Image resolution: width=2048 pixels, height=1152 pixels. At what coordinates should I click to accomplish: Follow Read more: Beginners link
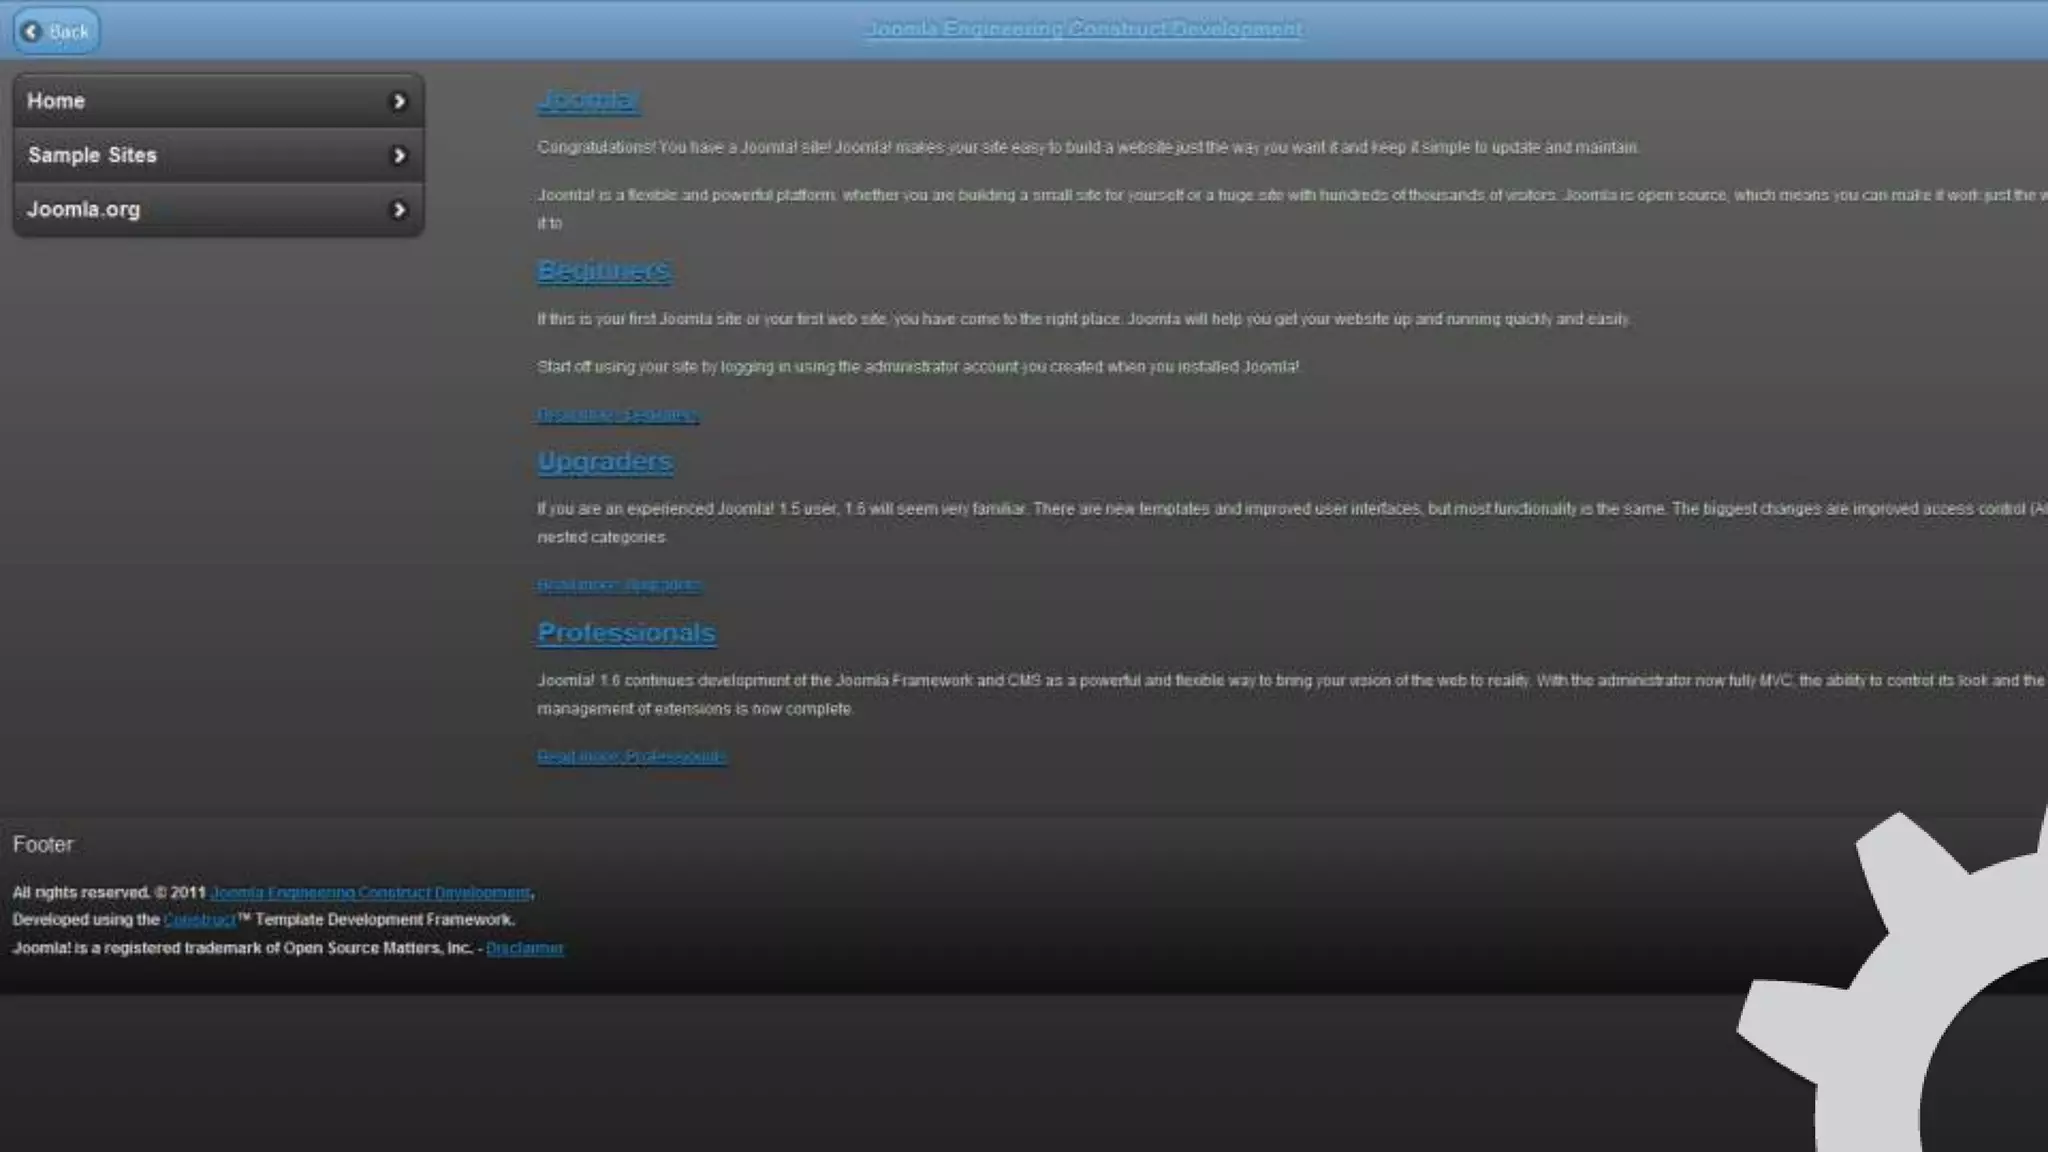pyautogui.click(x=617, y=415)
